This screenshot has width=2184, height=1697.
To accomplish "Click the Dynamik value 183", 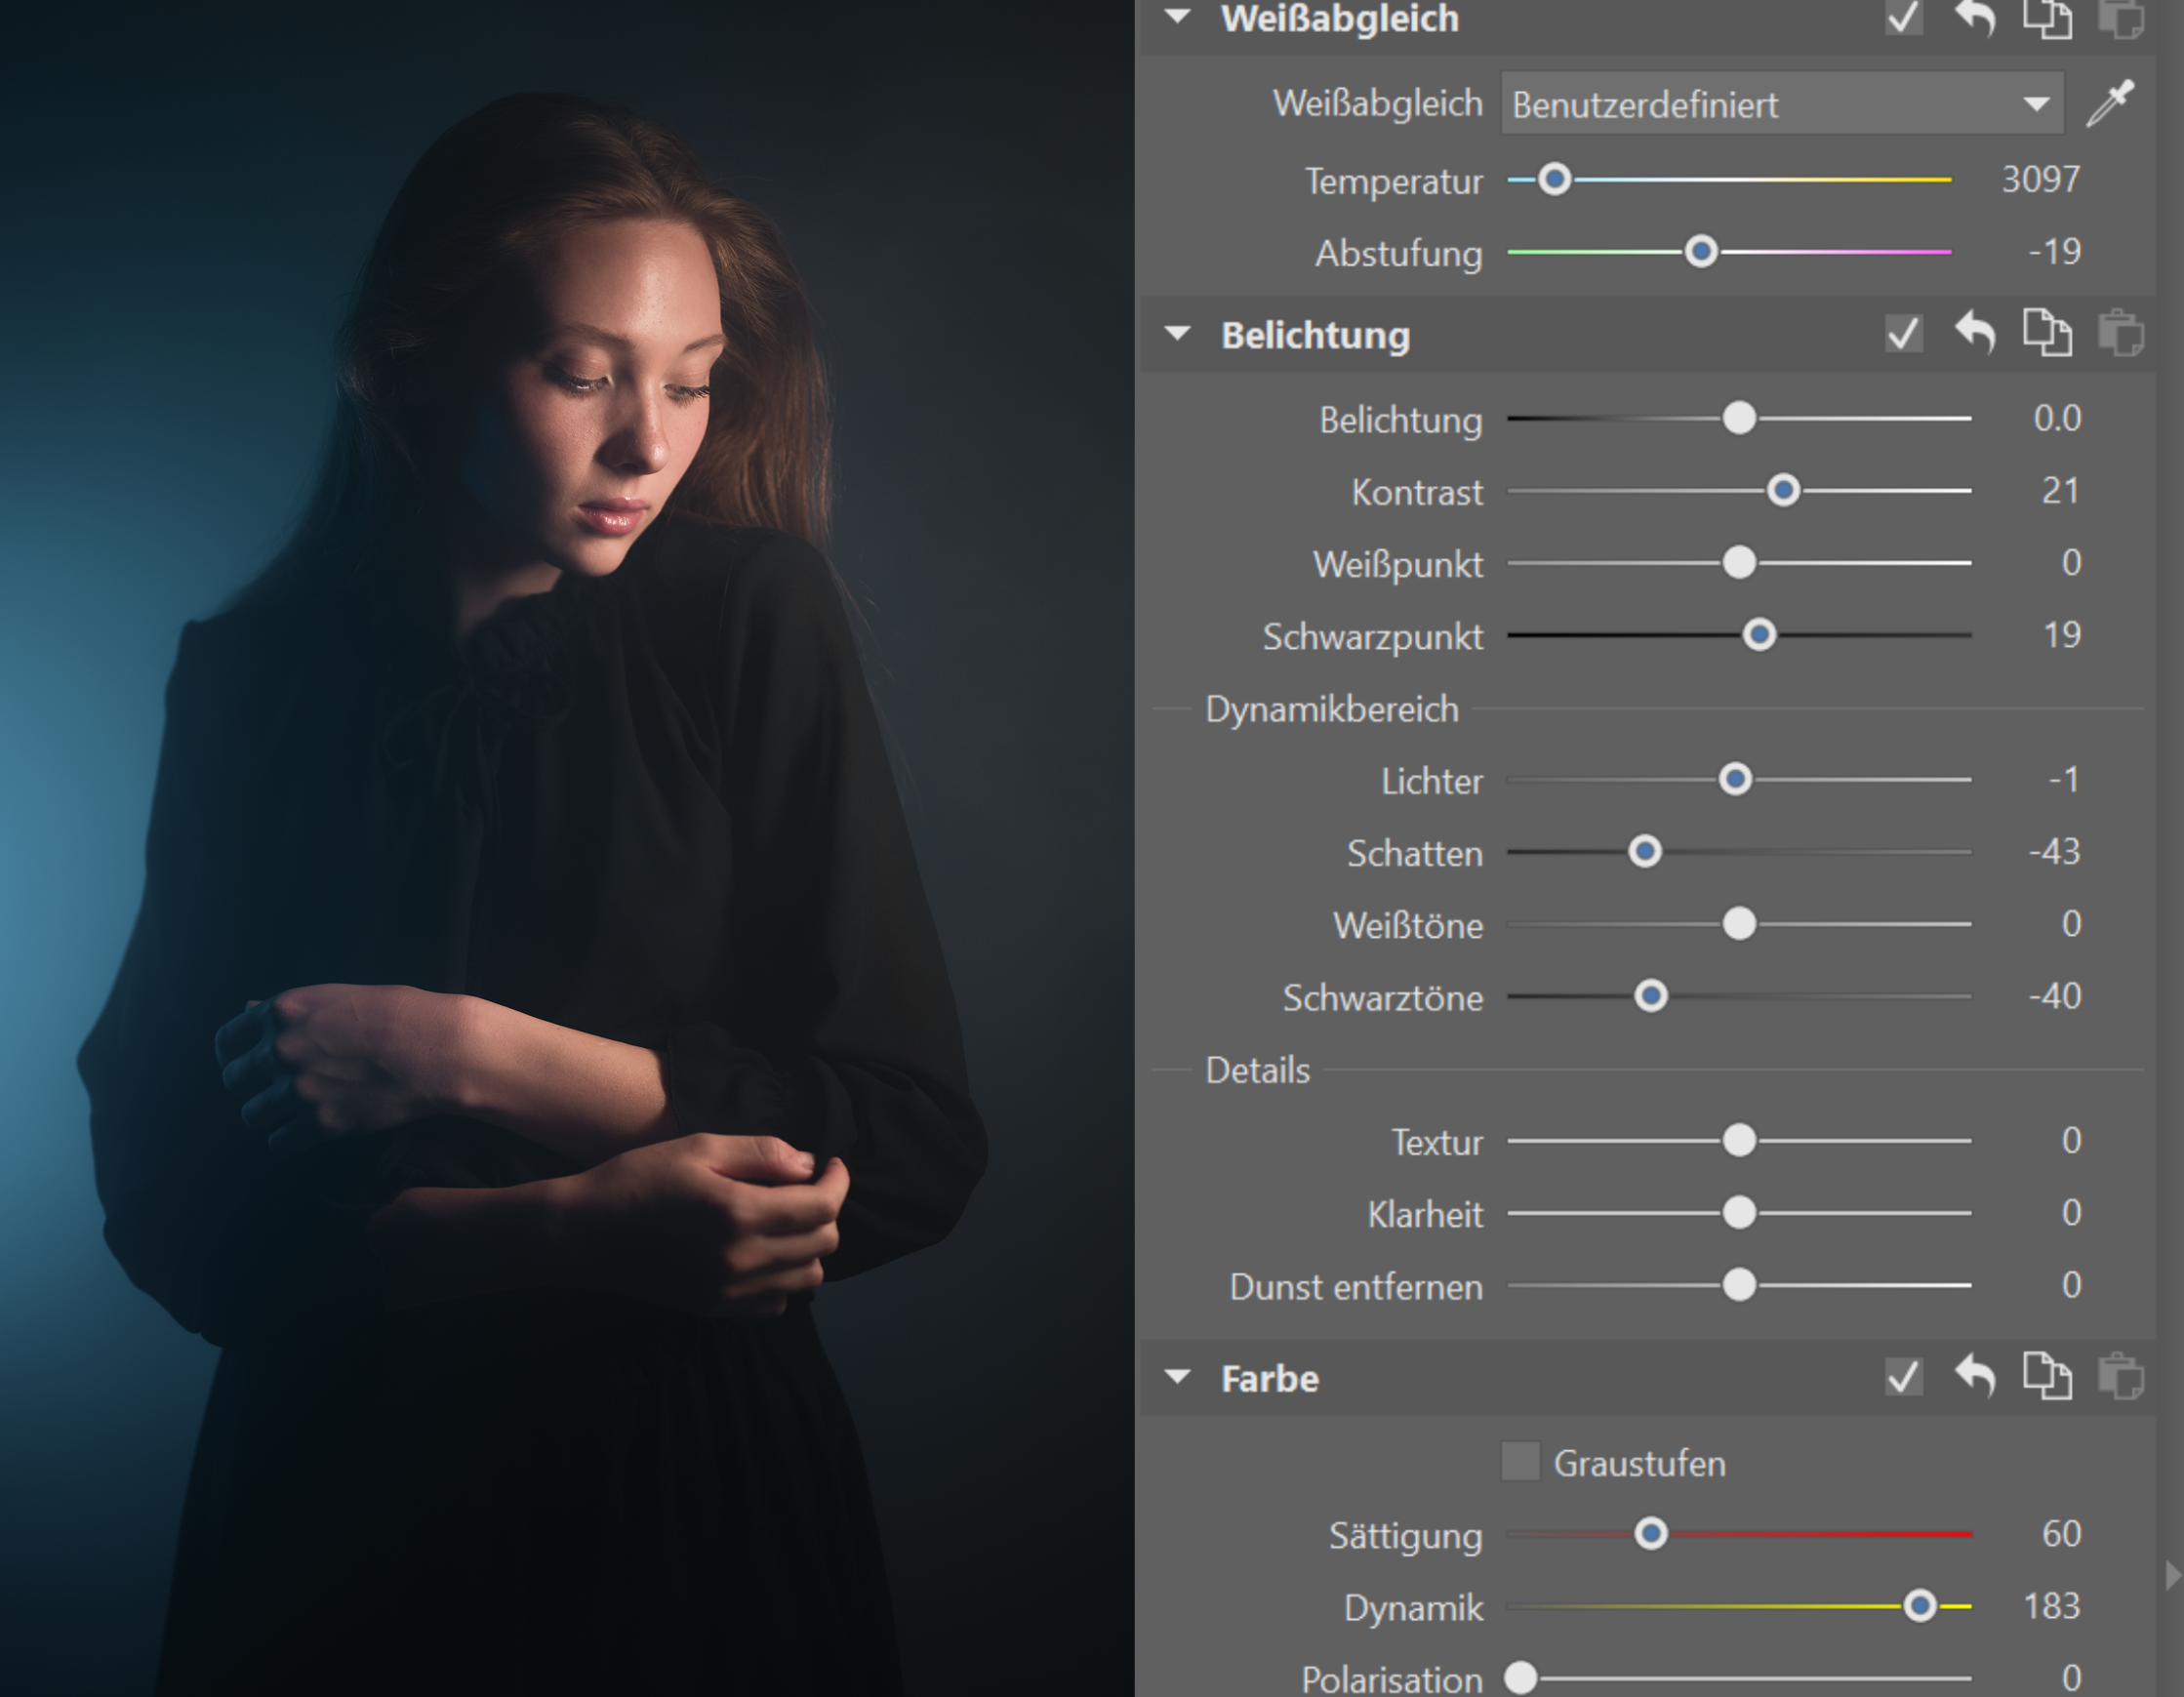I will (2051, 1606).
